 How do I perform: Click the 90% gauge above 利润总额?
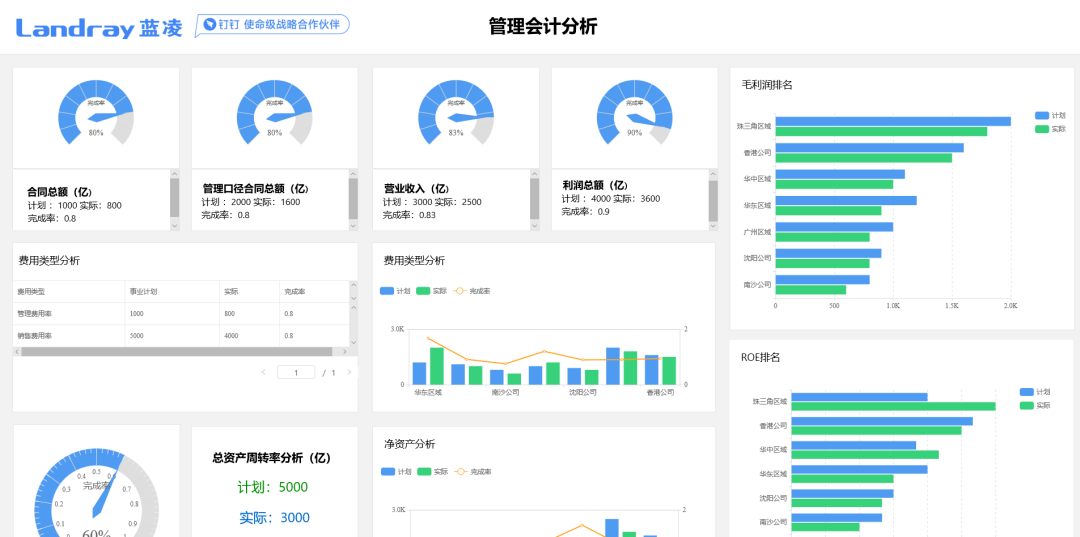click(x=634, y=112)
